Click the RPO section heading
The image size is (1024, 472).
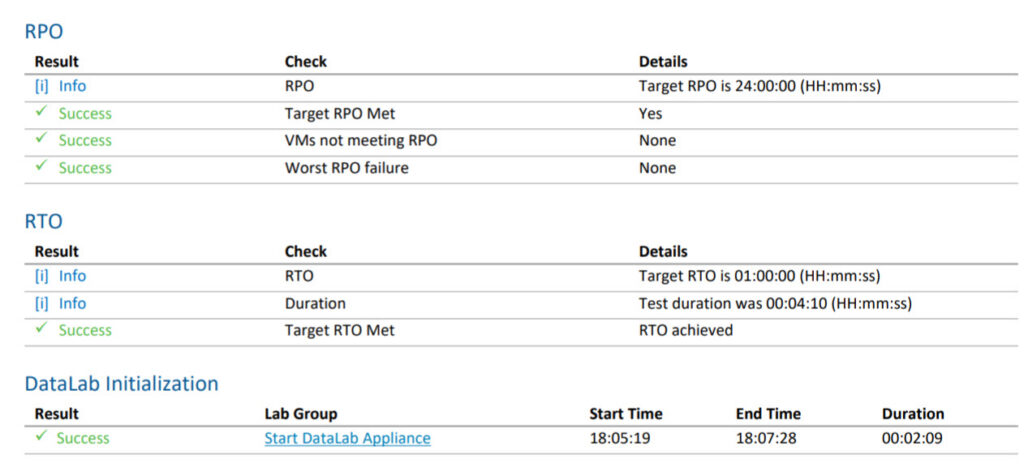tap(44, 31)
